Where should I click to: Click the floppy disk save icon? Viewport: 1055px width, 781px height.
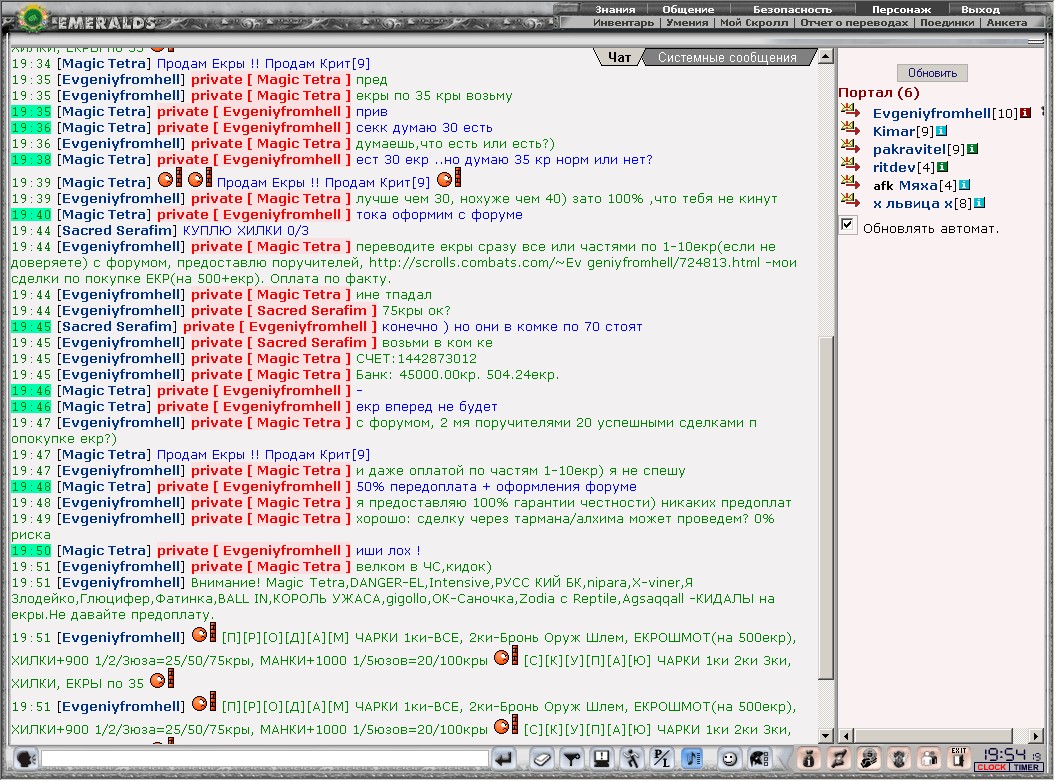click(602, 759)
